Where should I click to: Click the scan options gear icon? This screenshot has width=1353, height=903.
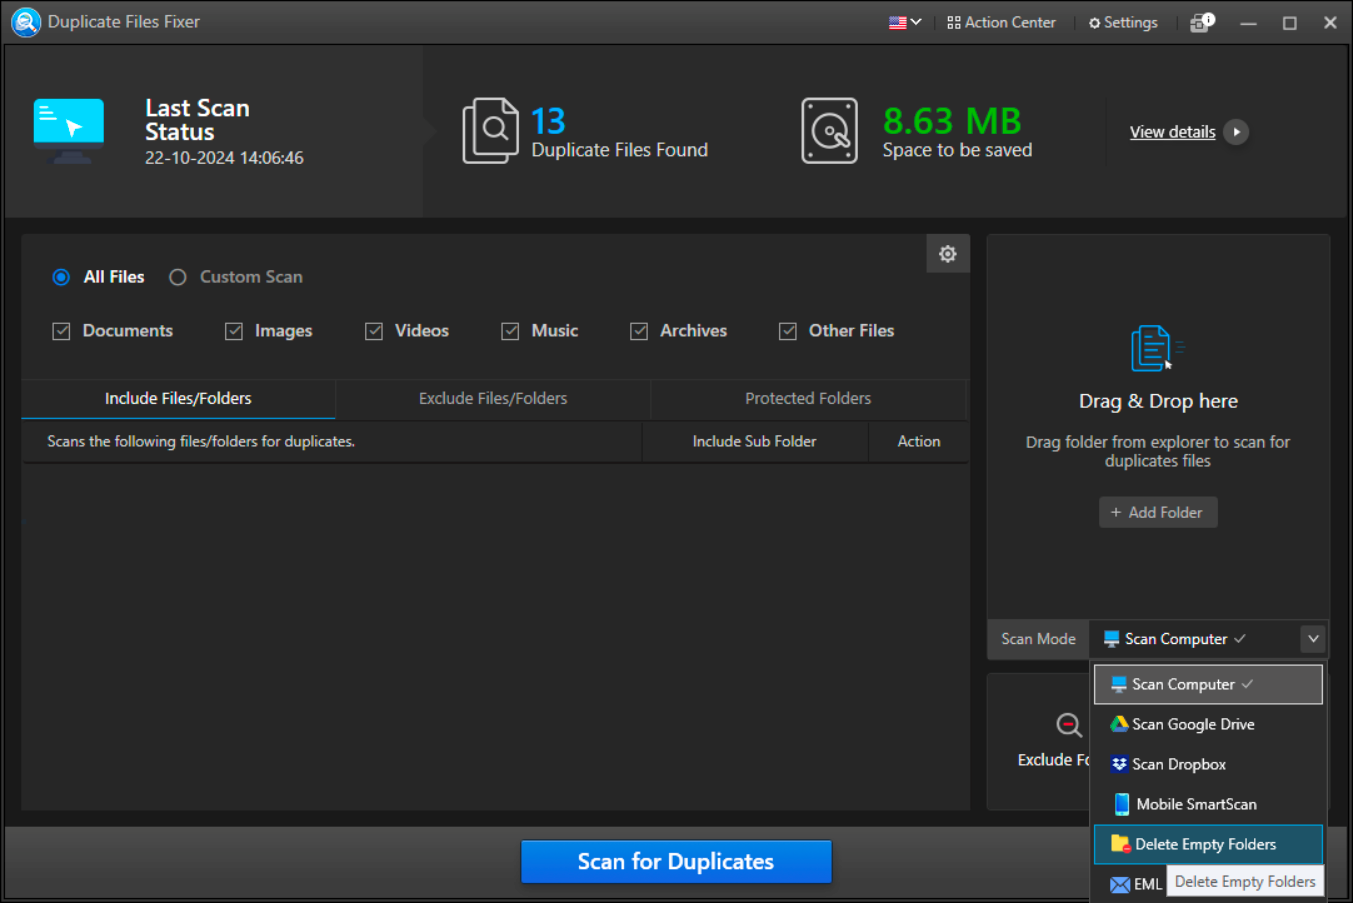(947, 254)
